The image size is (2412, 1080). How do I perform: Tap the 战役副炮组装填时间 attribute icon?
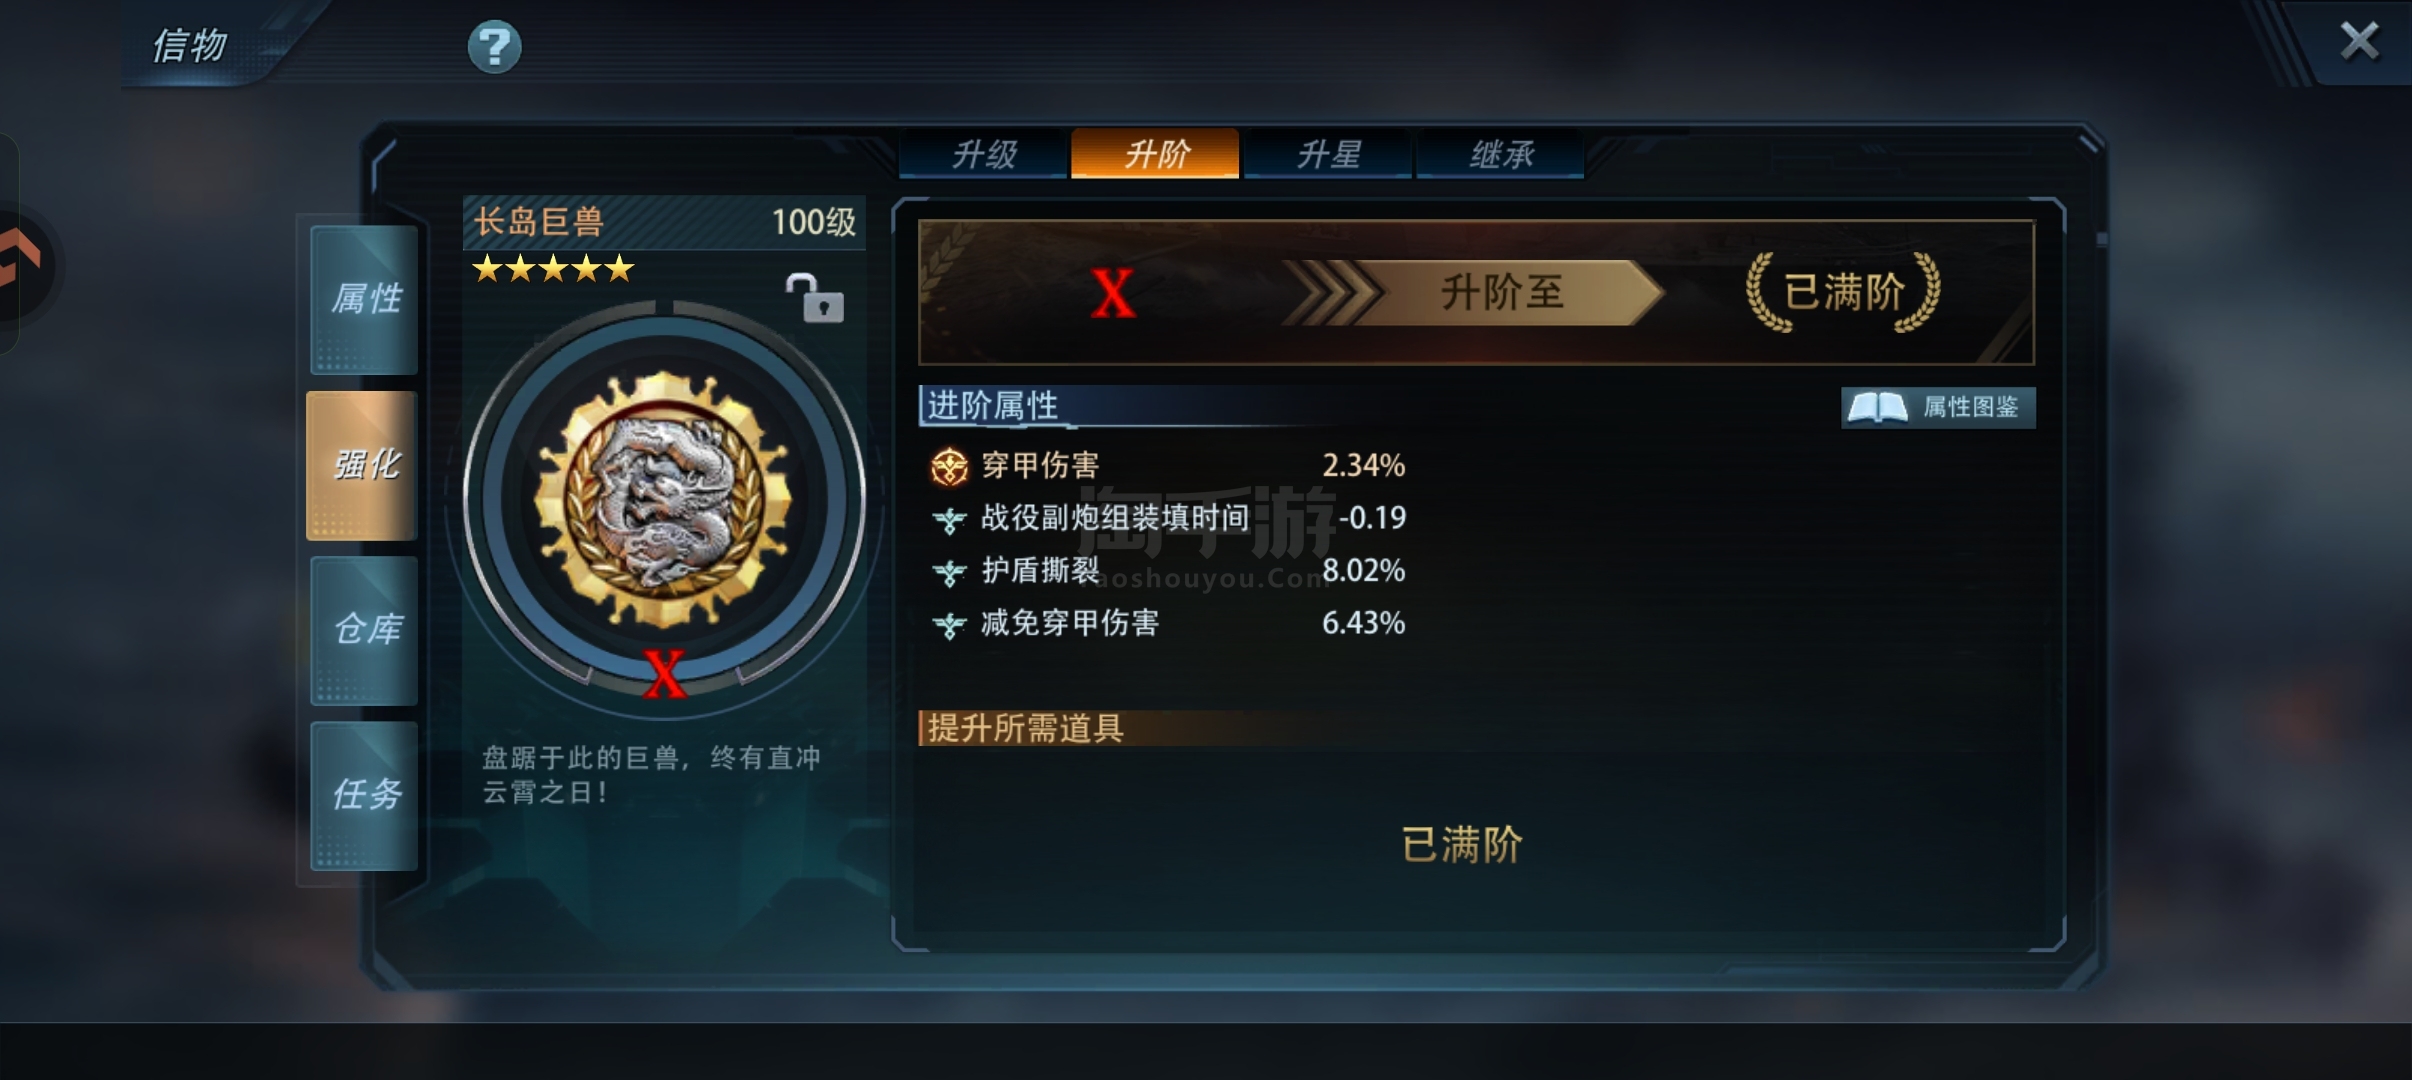point(949,519)
